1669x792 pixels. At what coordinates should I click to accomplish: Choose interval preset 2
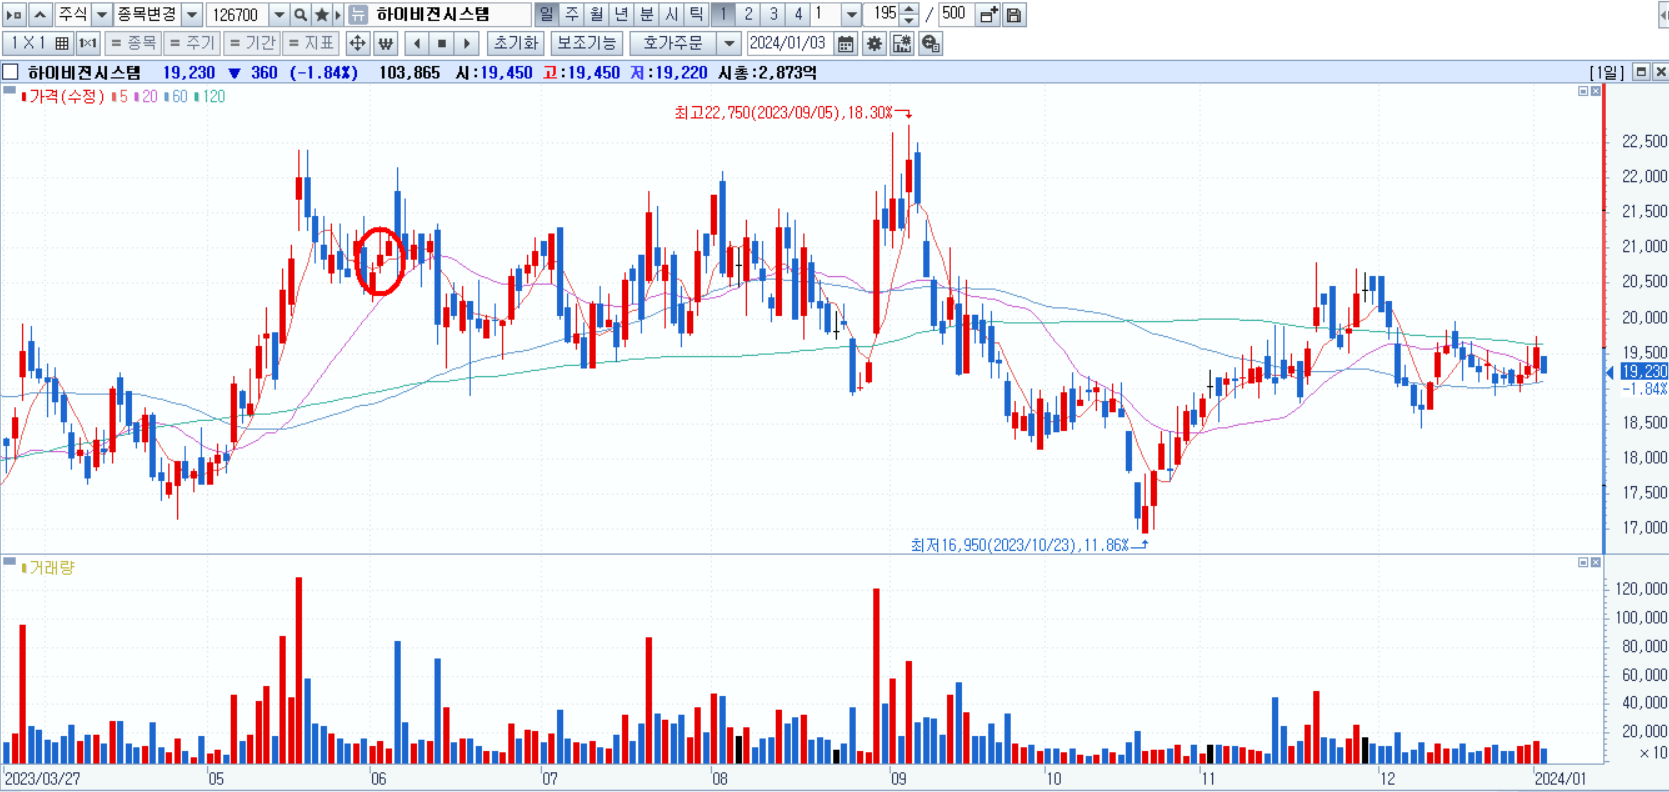[748, 15]
